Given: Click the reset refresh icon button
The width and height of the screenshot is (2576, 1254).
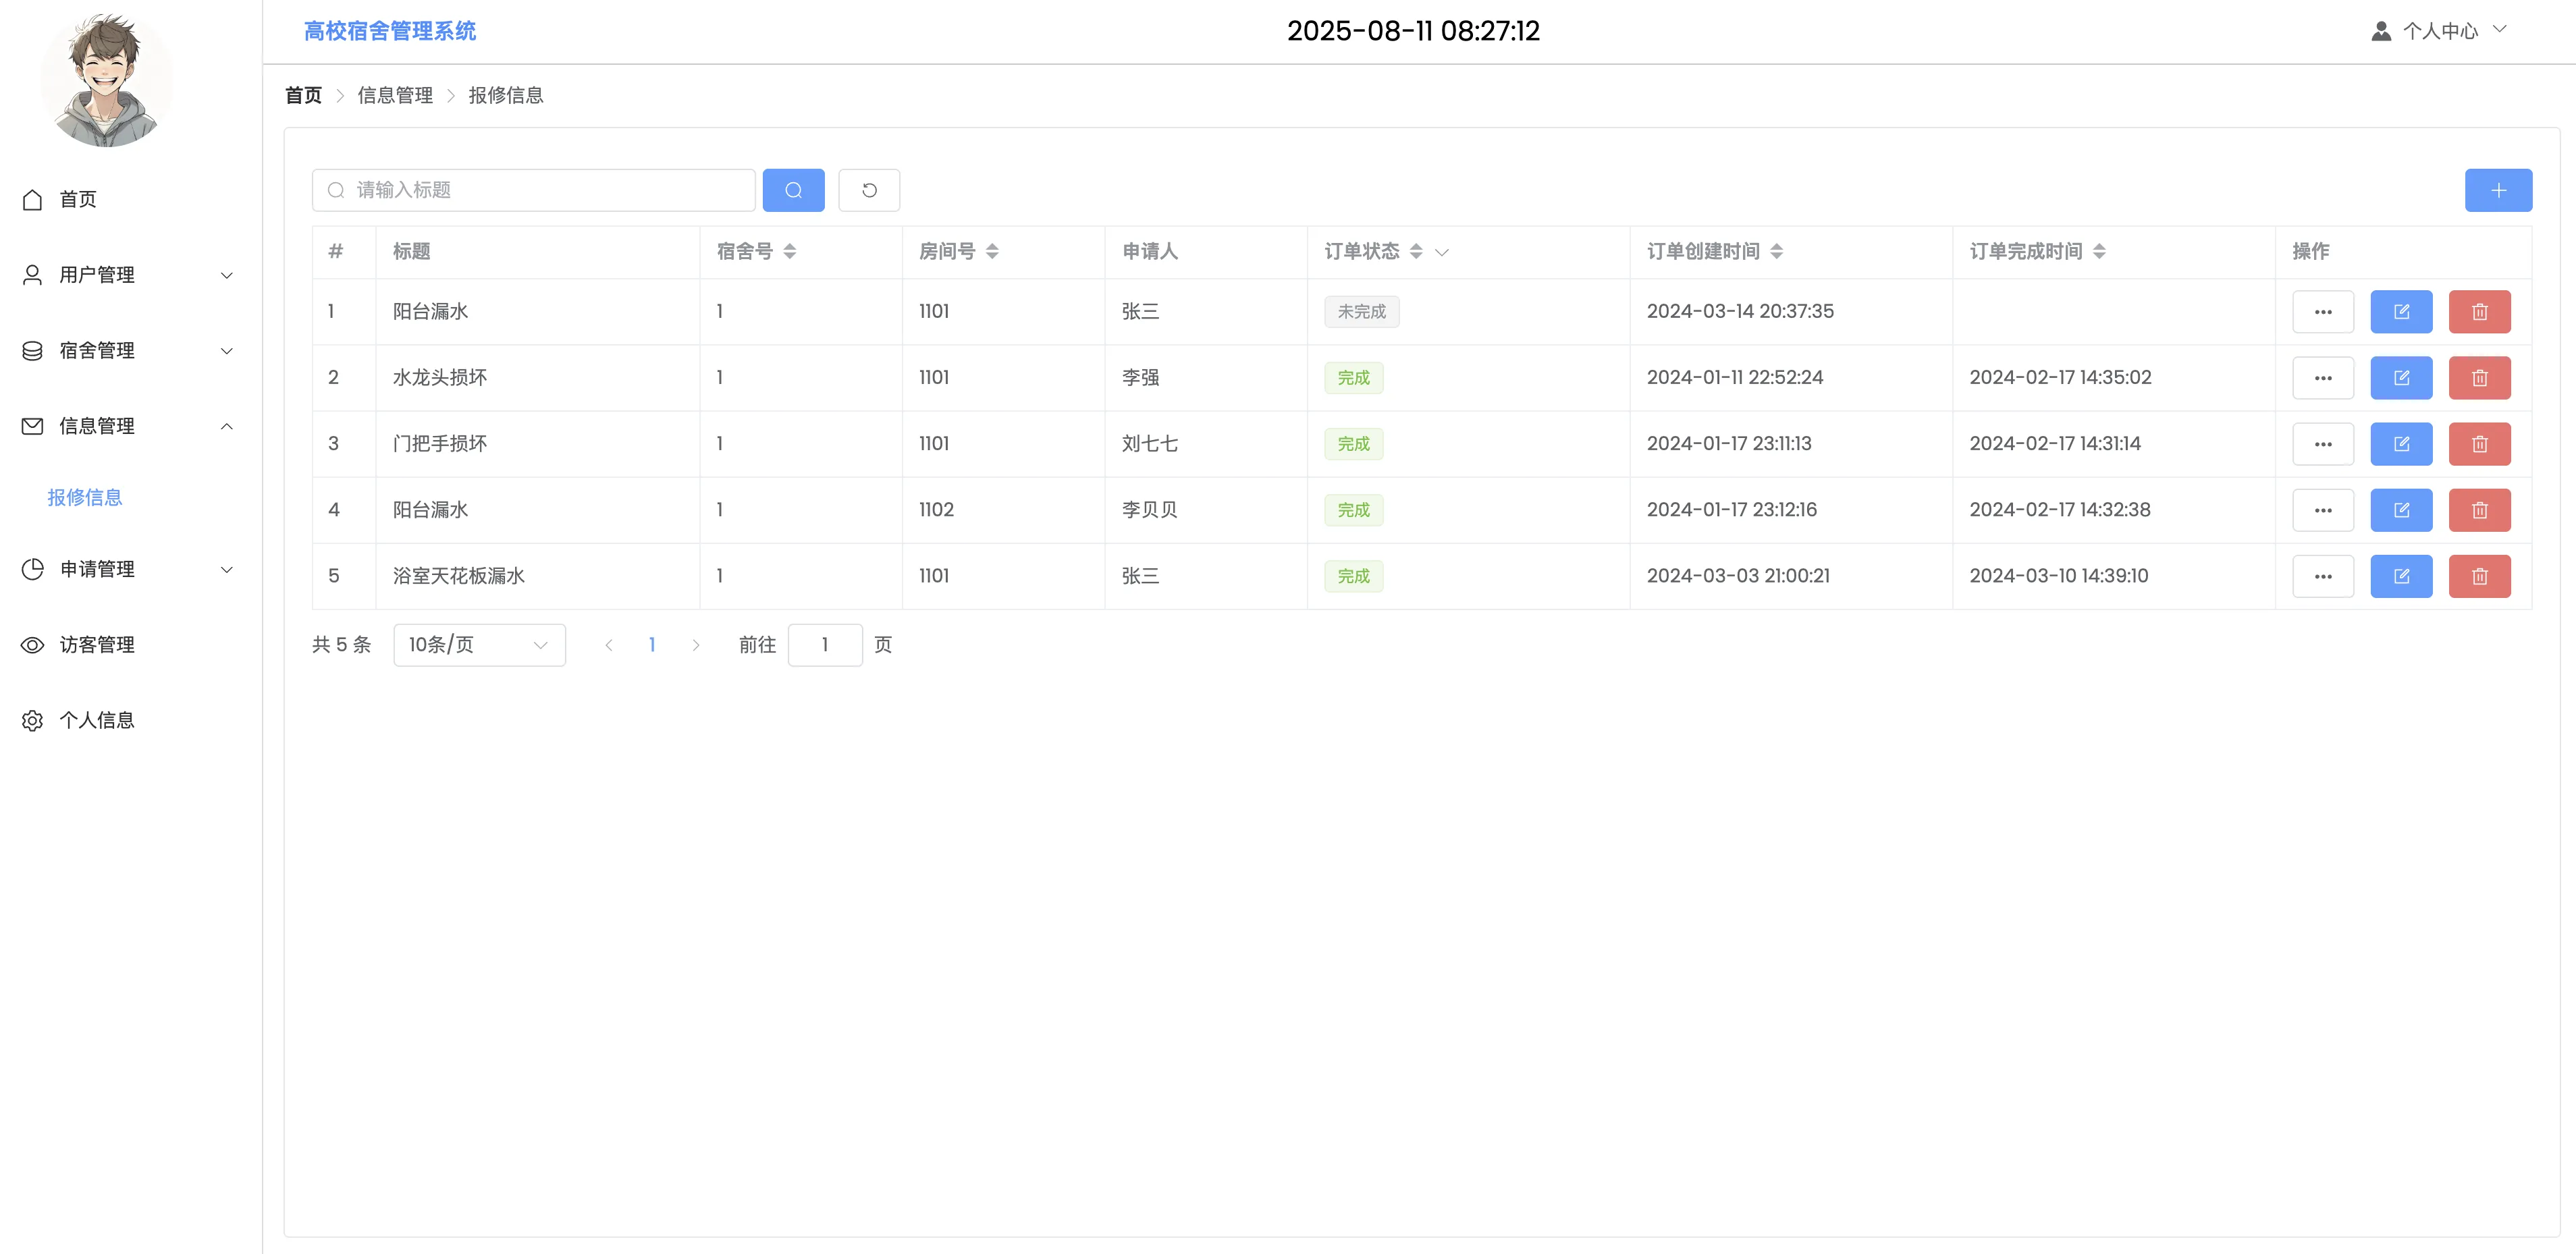Looking at the screenshot, I should (868, 190).
